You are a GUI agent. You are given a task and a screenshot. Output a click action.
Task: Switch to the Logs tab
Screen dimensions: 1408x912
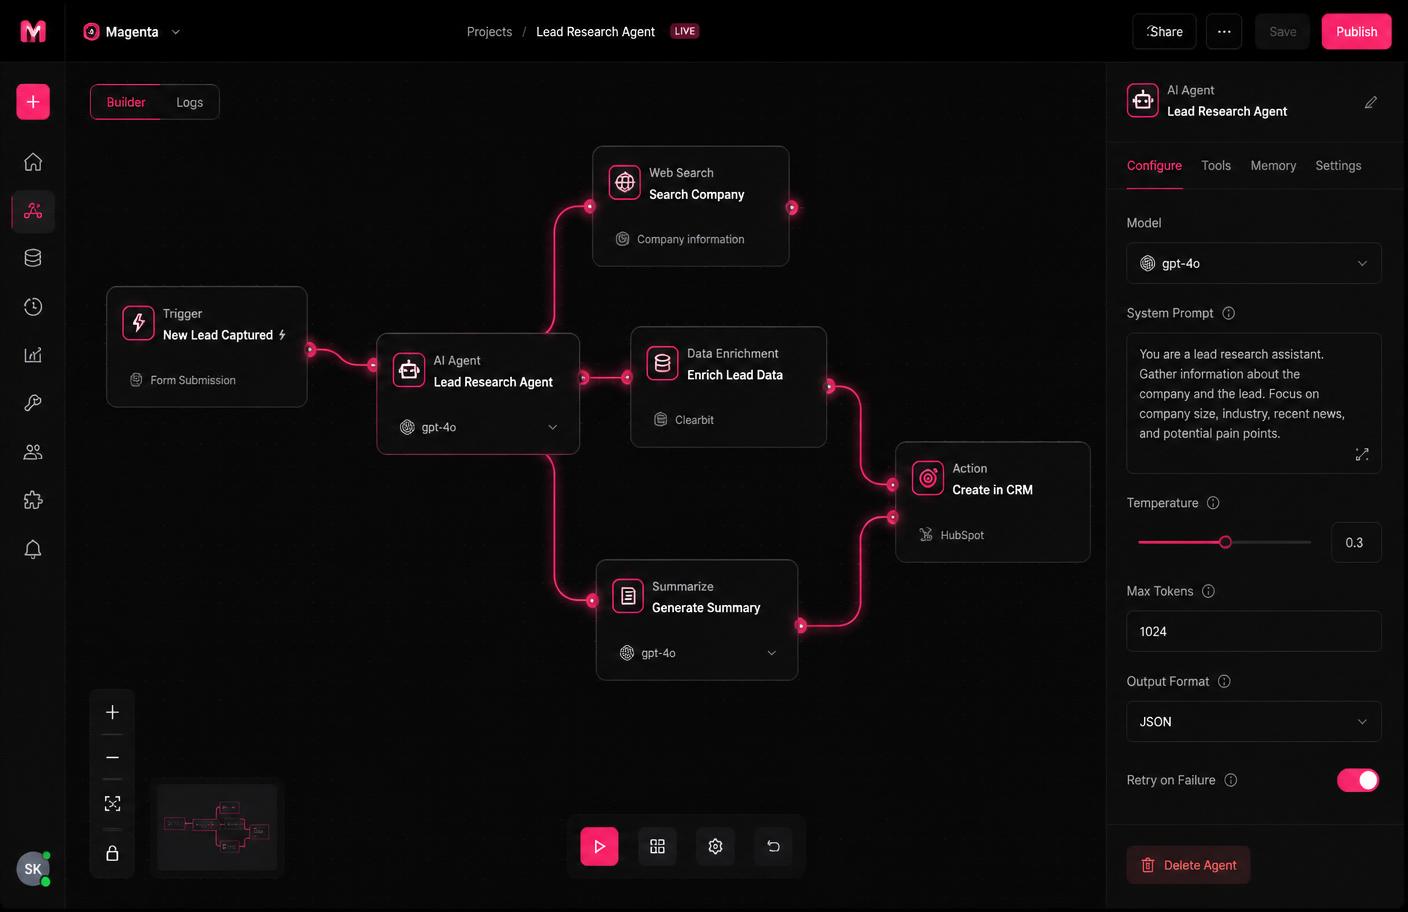(x=190, y=102)
